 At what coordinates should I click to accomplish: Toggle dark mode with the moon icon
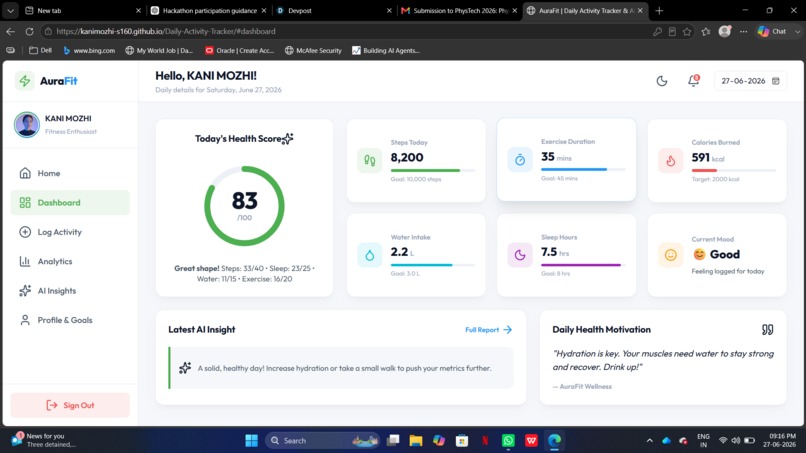point(662,81)
